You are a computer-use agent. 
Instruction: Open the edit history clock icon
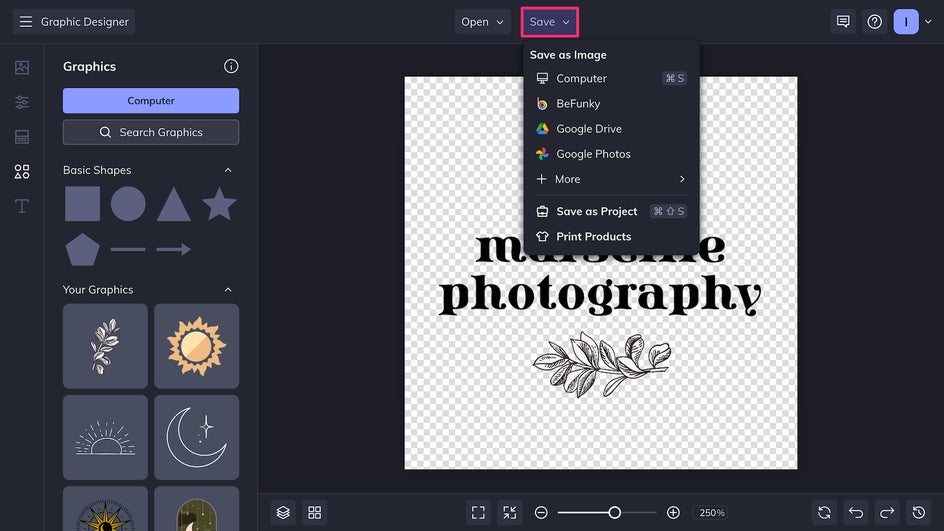[919, 512]
